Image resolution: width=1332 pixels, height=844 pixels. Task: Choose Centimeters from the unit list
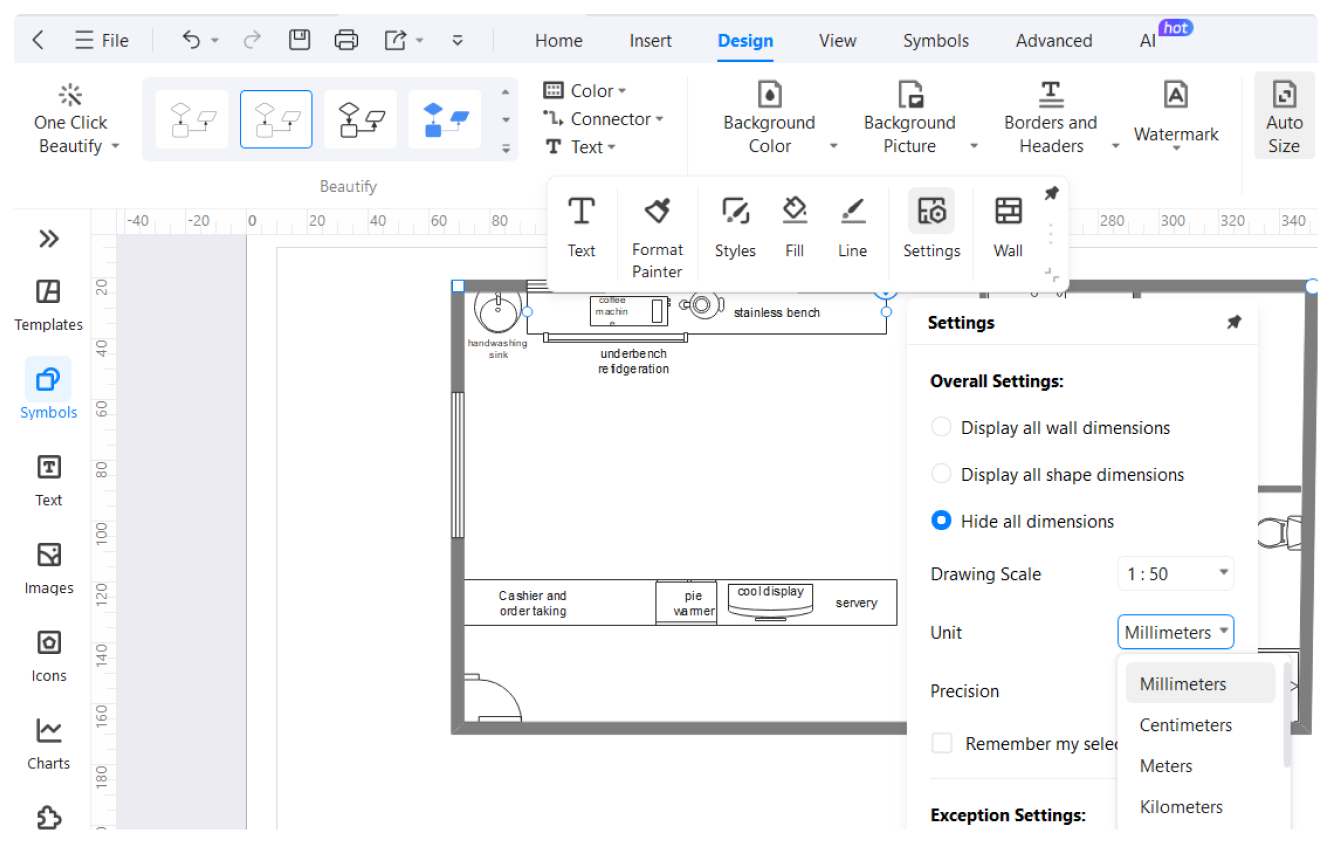(1200, 725)
